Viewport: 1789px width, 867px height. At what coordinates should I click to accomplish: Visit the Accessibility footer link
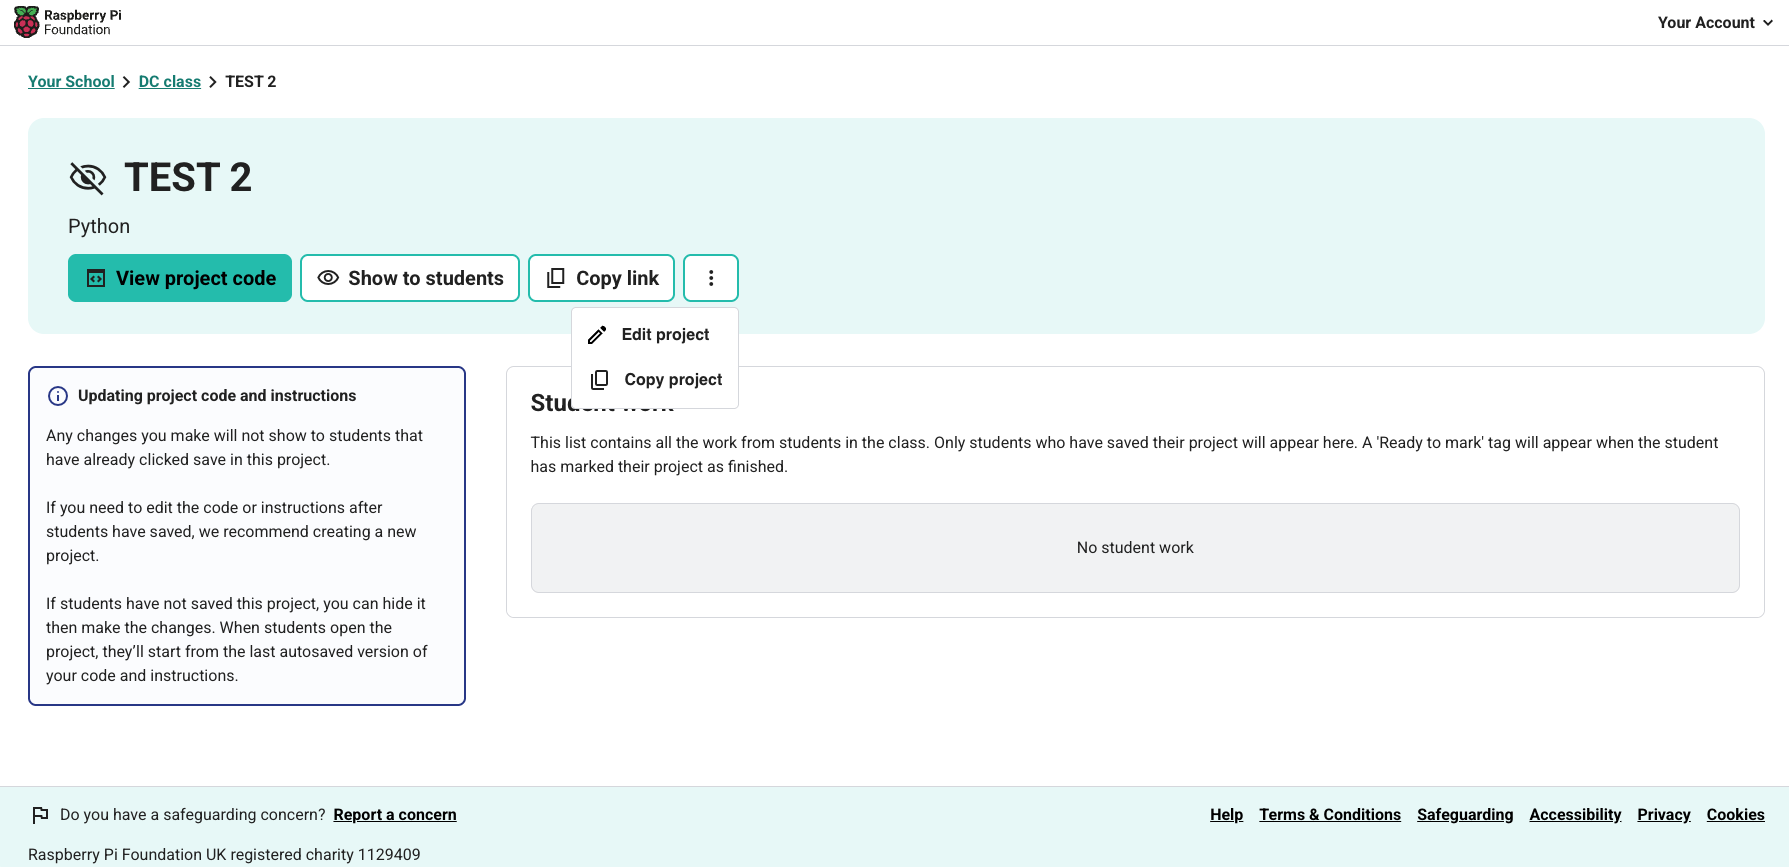coord(1575,815)
